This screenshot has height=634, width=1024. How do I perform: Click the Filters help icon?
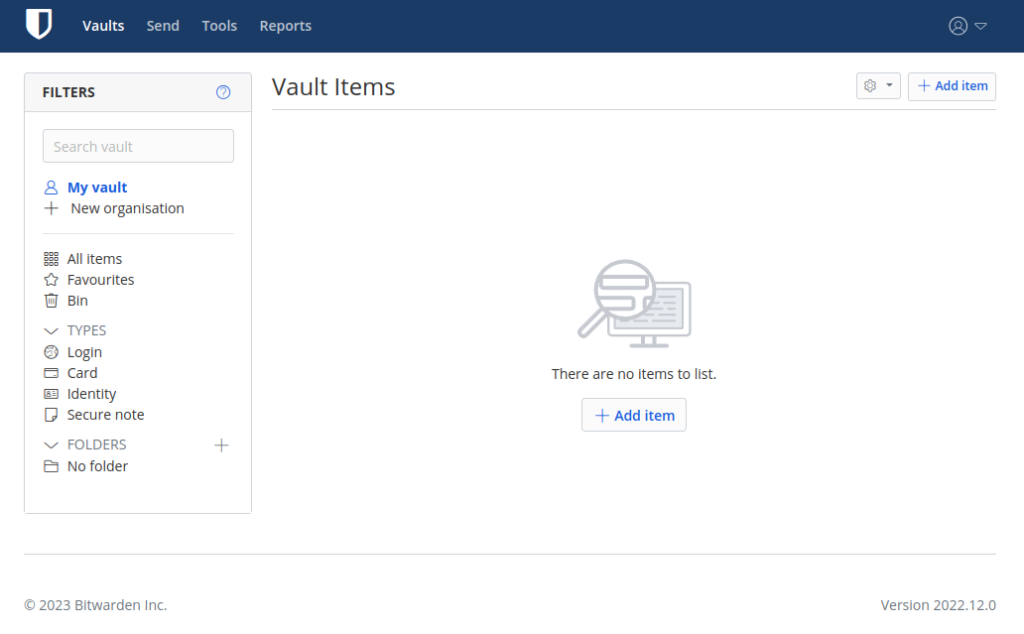[223, 92]
